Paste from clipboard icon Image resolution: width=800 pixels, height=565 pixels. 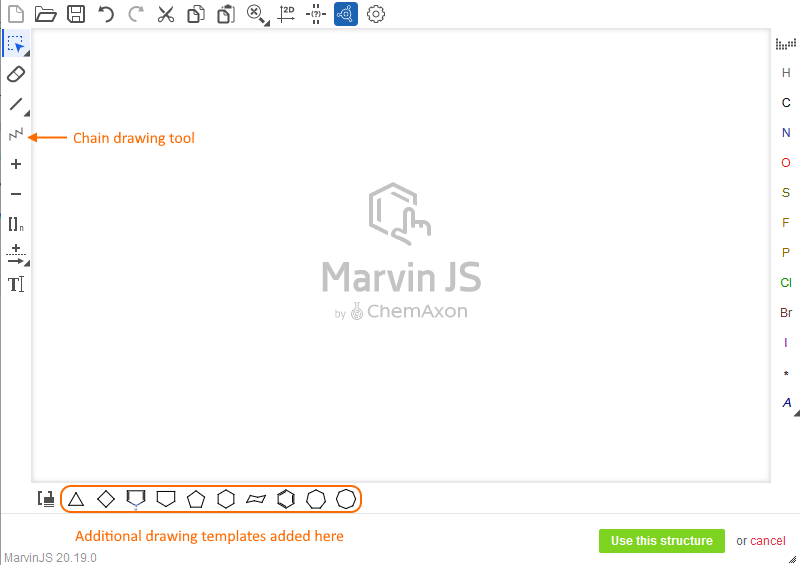point(226,14)
